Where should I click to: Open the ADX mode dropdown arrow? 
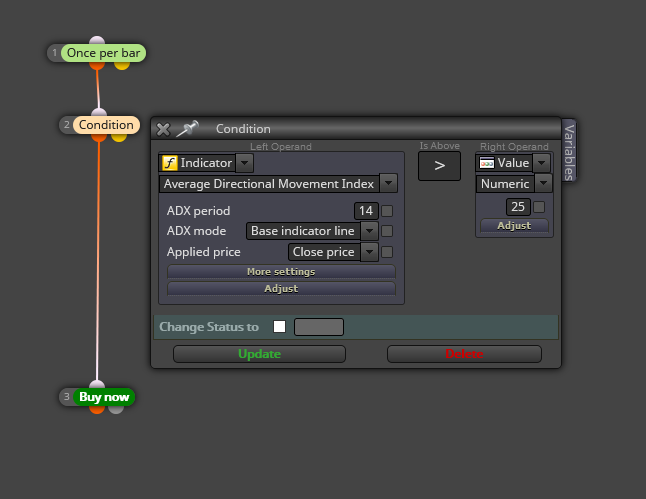coord(370,231)
